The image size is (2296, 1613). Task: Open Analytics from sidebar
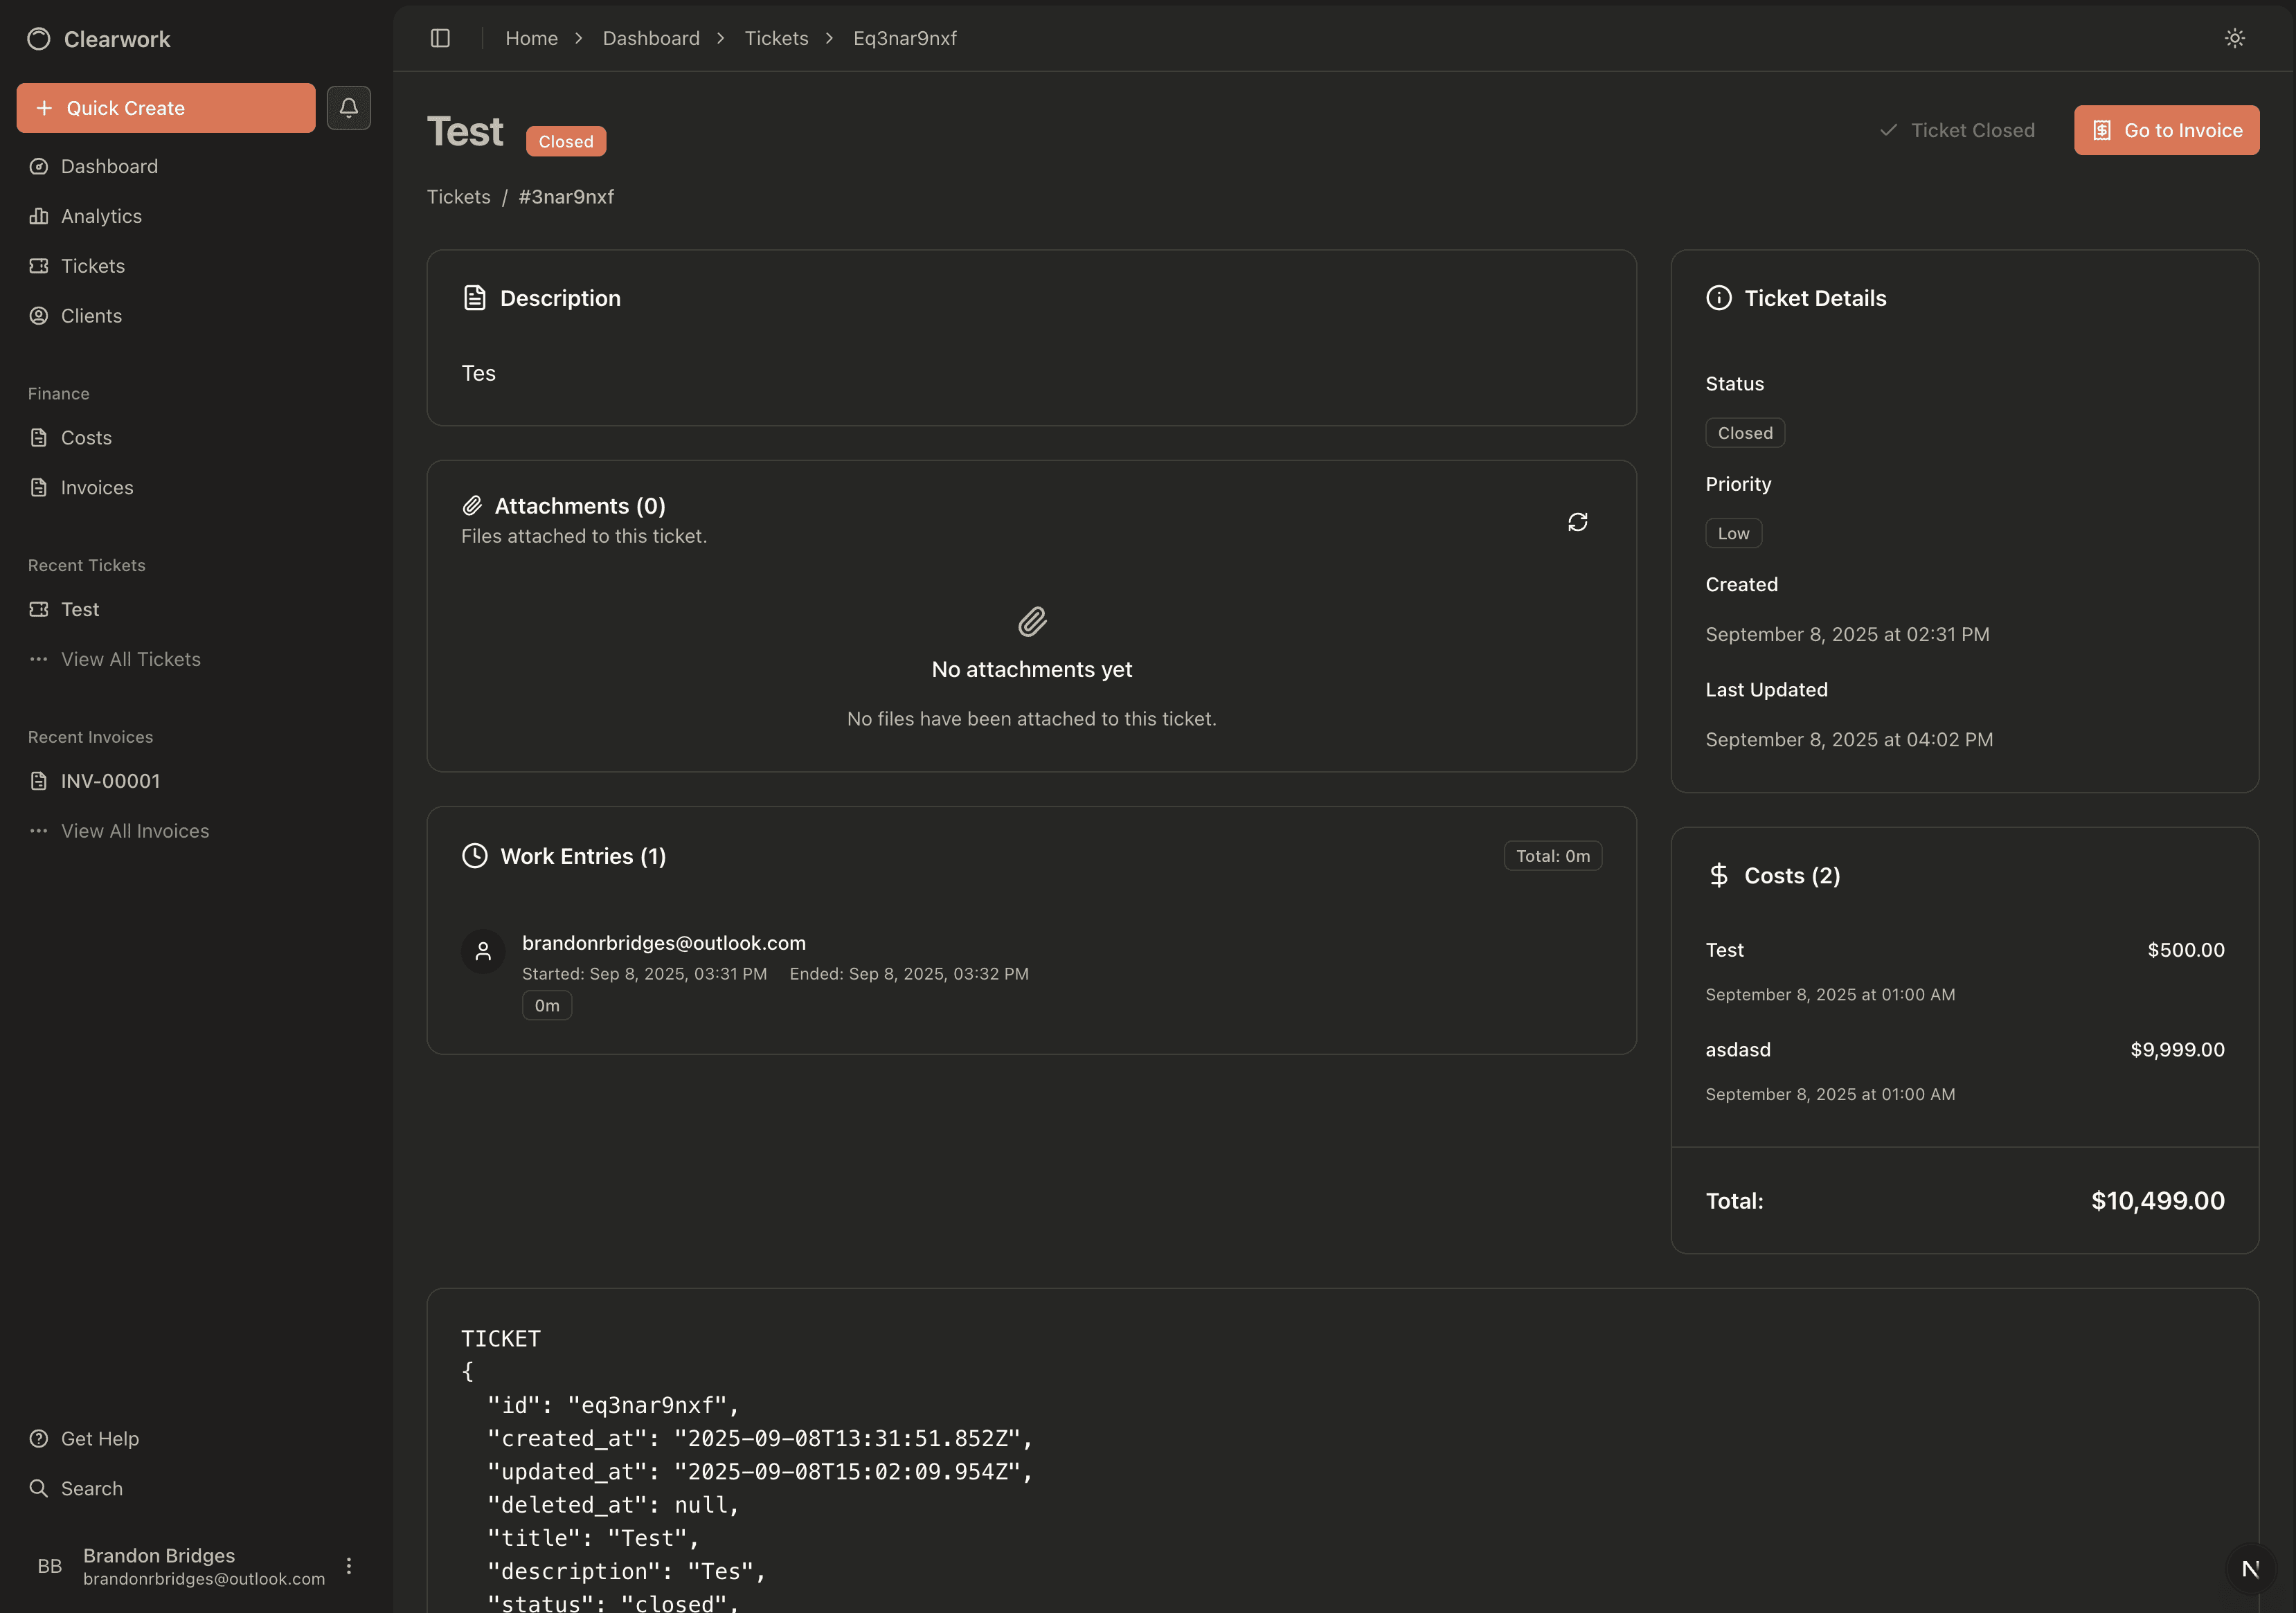(101, 216)
